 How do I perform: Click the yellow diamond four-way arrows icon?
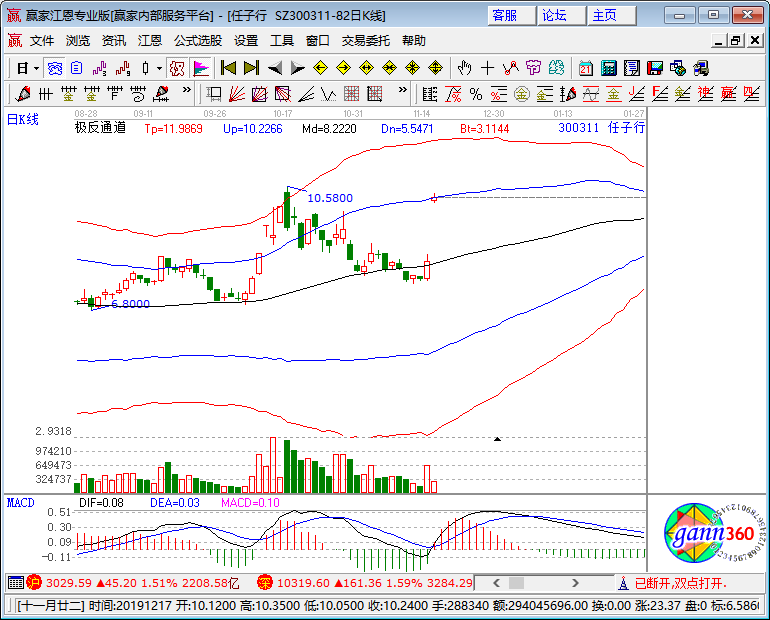(x=412, y=68)
